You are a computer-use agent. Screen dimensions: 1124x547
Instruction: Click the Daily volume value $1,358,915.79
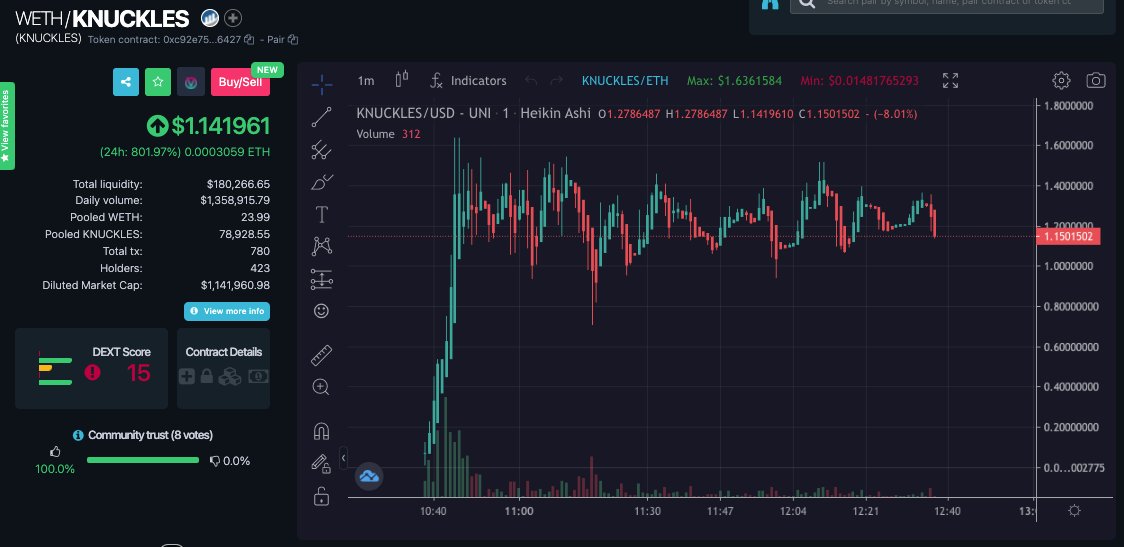click(235, 201)
